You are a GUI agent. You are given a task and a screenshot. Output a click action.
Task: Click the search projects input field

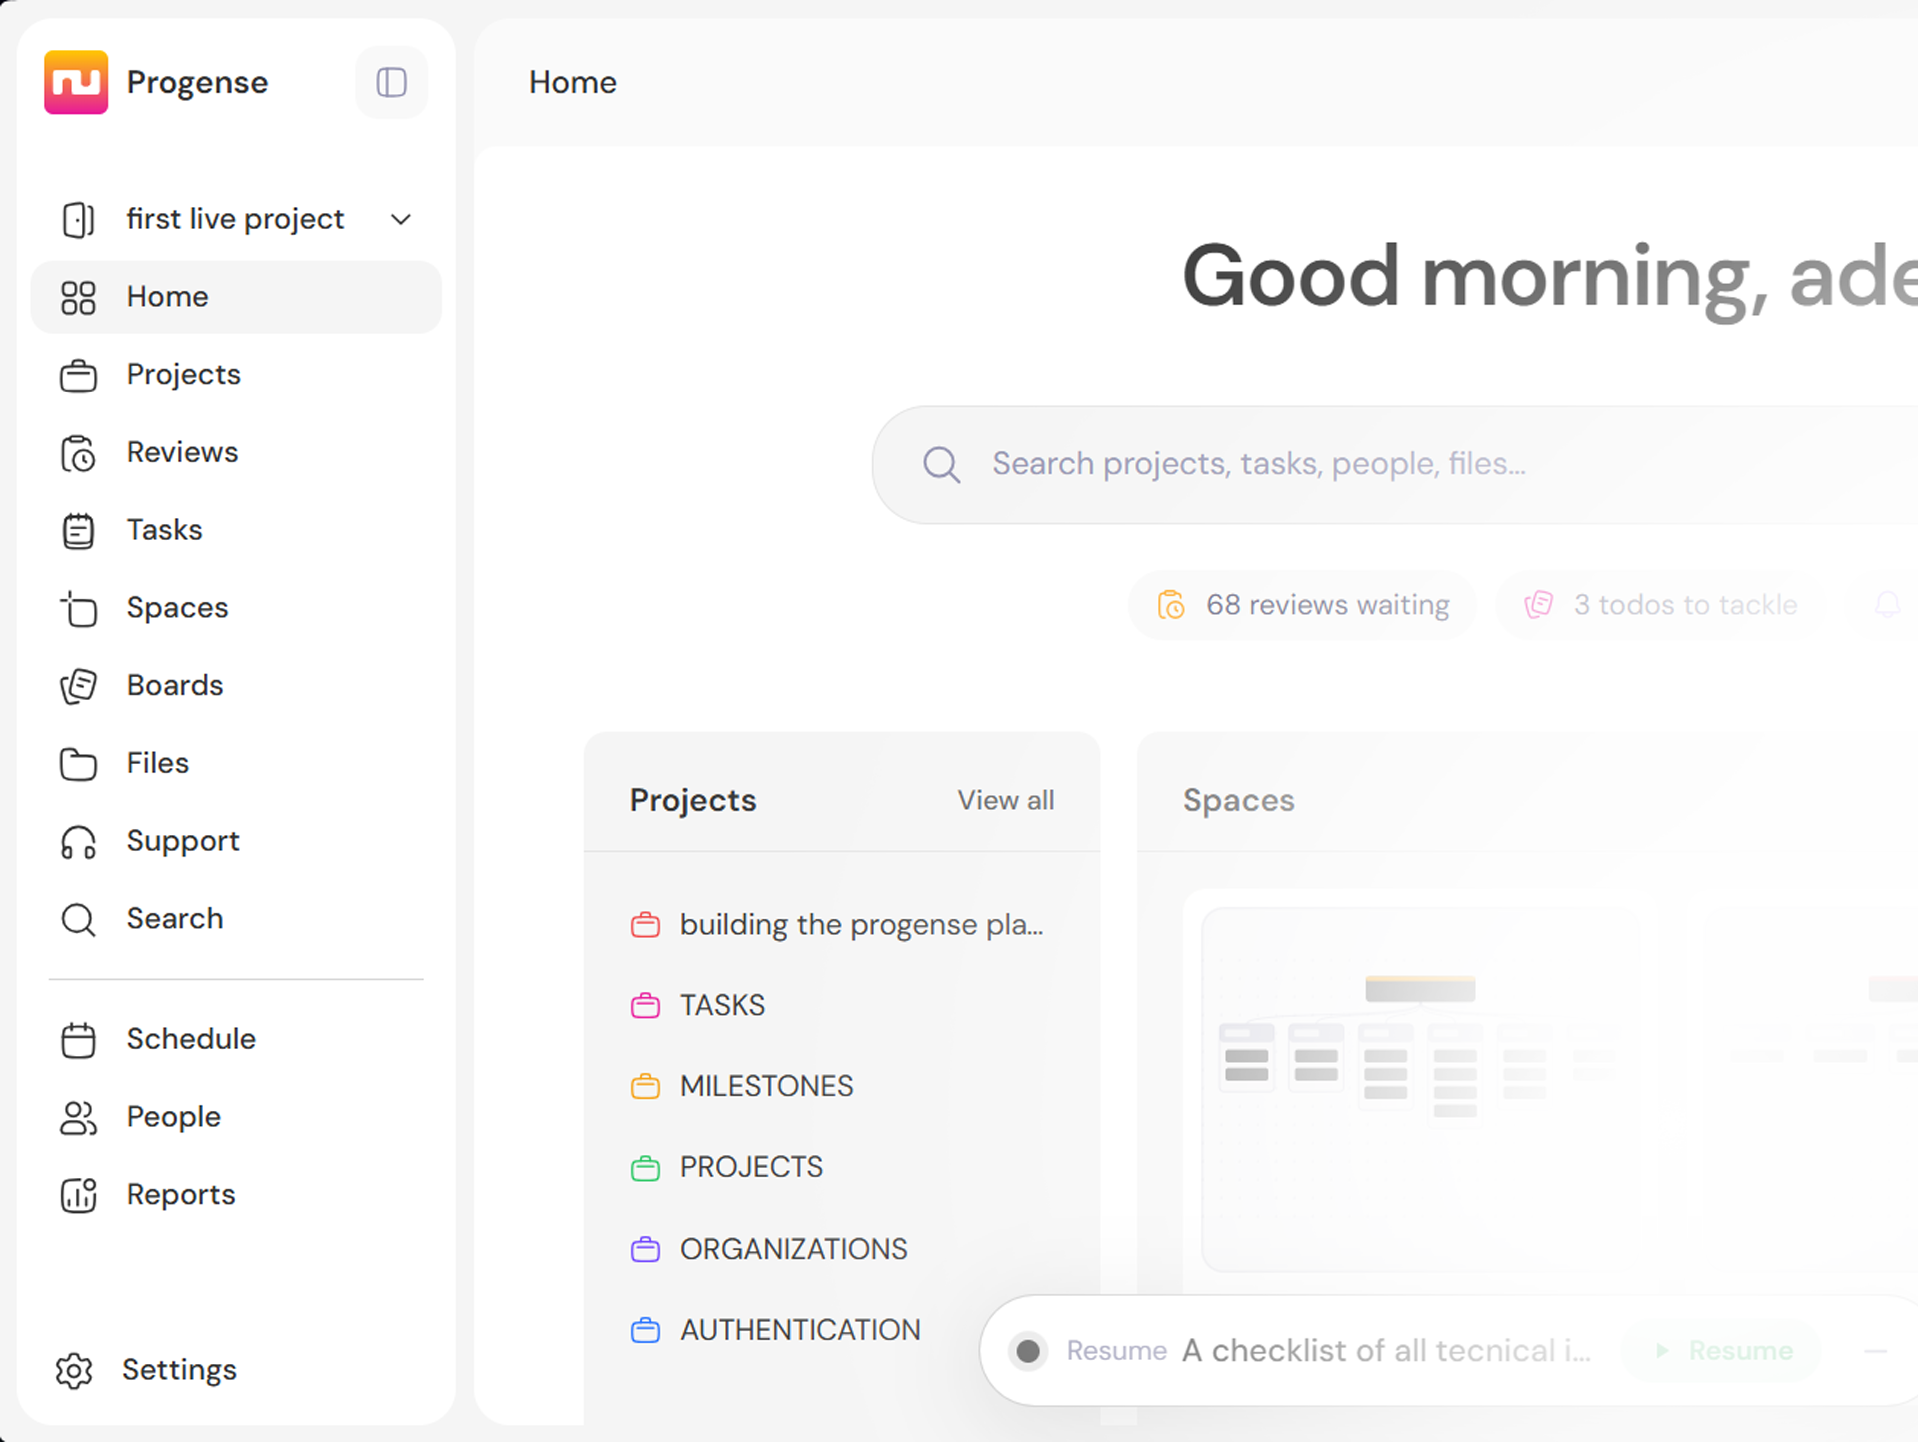[1396, 464]
